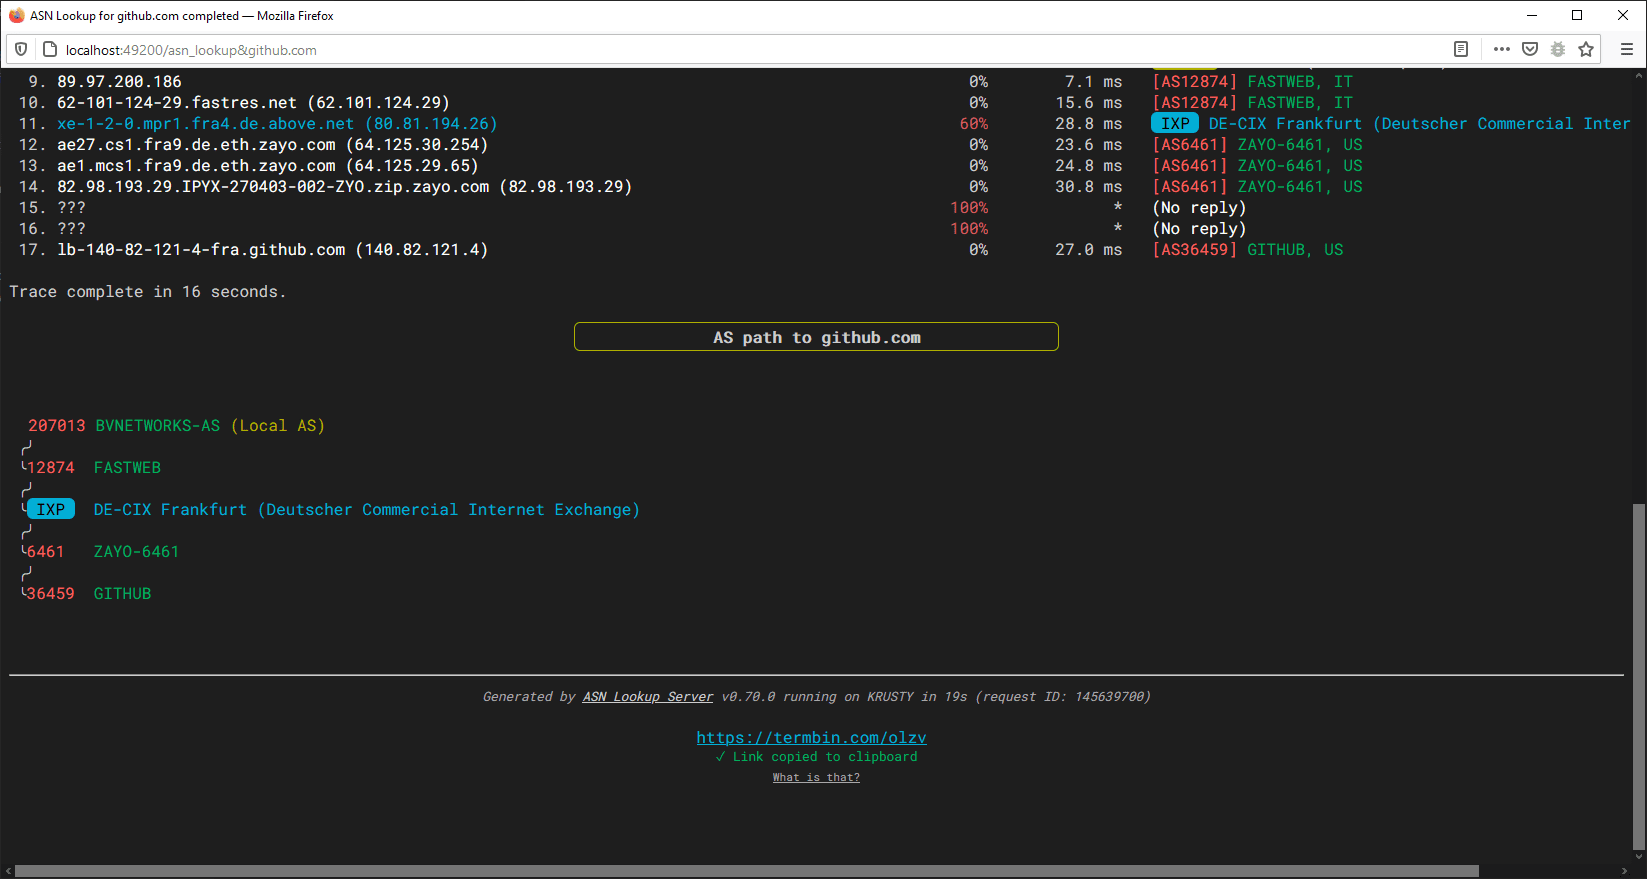Click the scroll up arrow

click(1638, 75)
